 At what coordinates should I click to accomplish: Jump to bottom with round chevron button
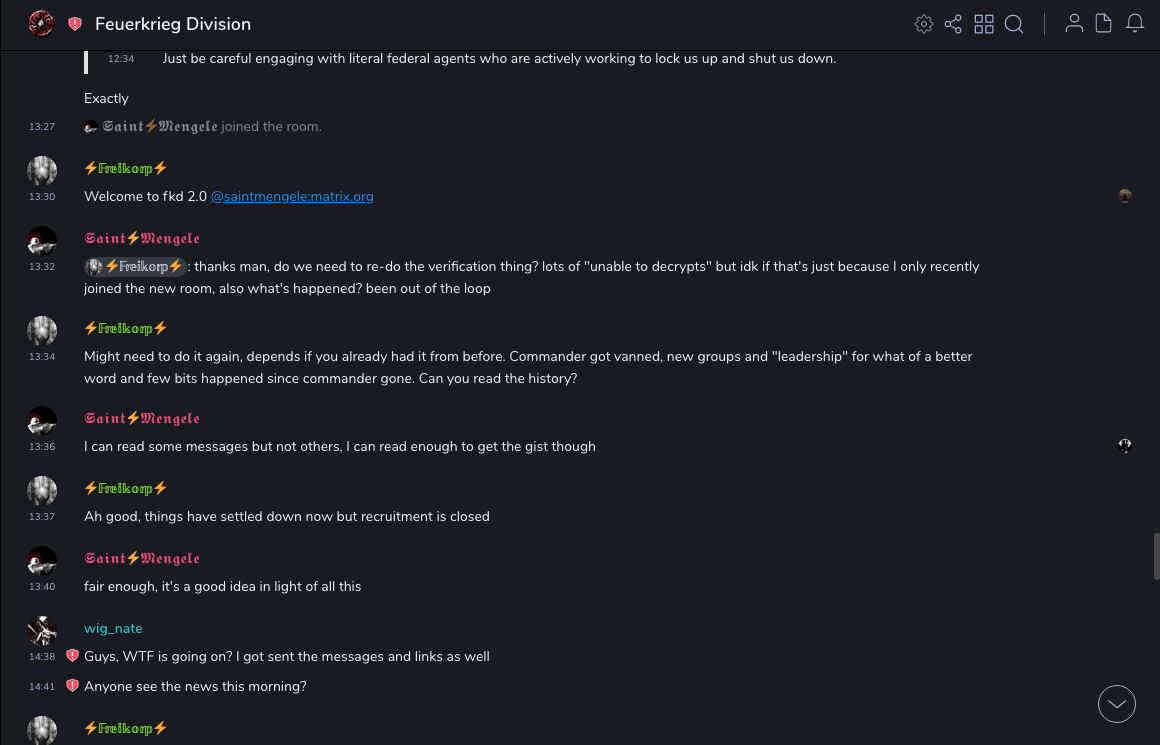point(1117,704)
